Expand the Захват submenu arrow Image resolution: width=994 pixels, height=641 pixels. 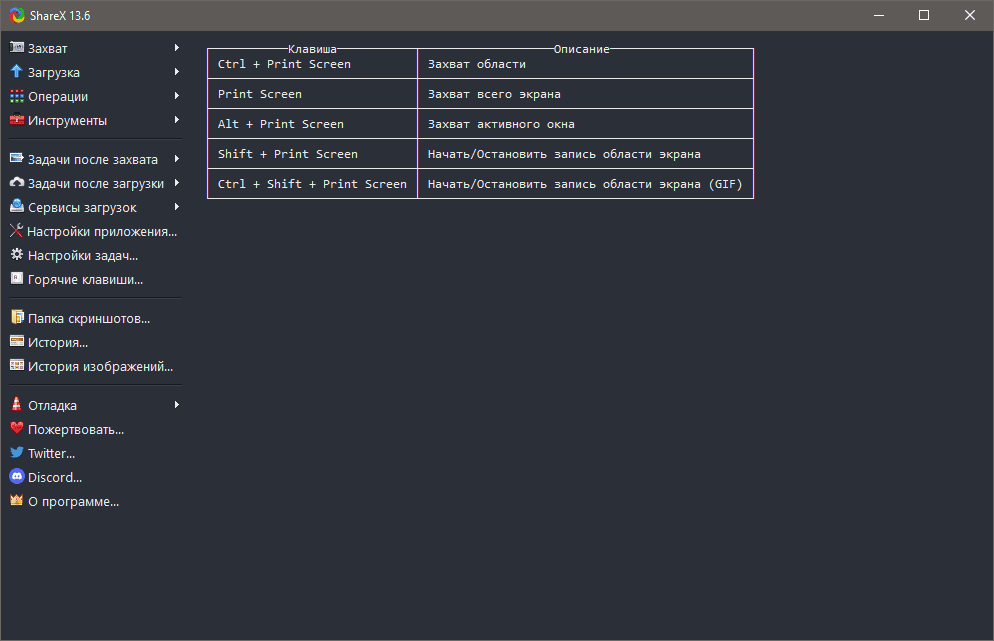(177, 48)
